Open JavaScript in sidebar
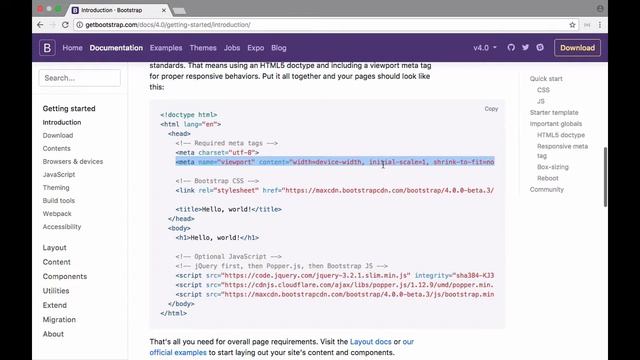Viewport: 640px width, 360px height. click(x=59, y=175)
